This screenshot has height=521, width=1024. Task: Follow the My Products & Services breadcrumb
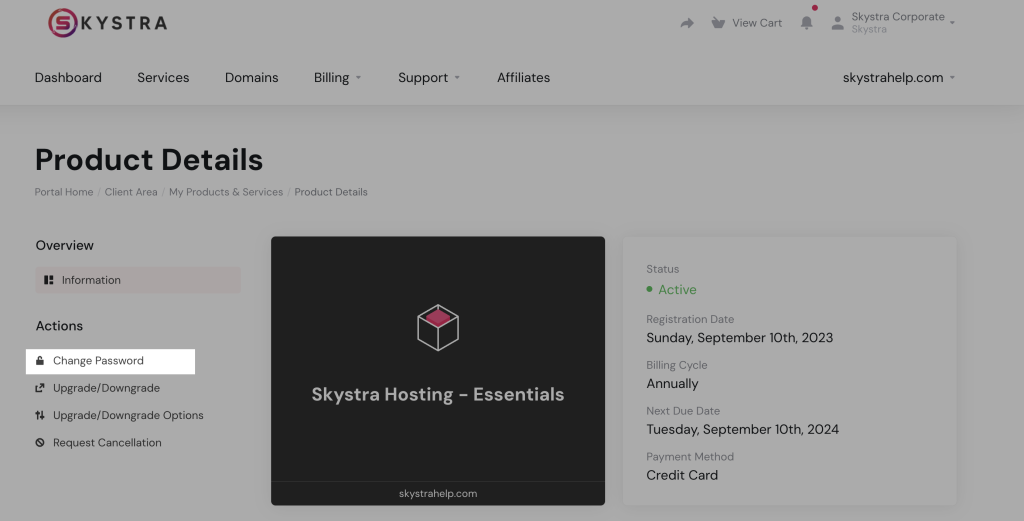click(x=226, y=192)
